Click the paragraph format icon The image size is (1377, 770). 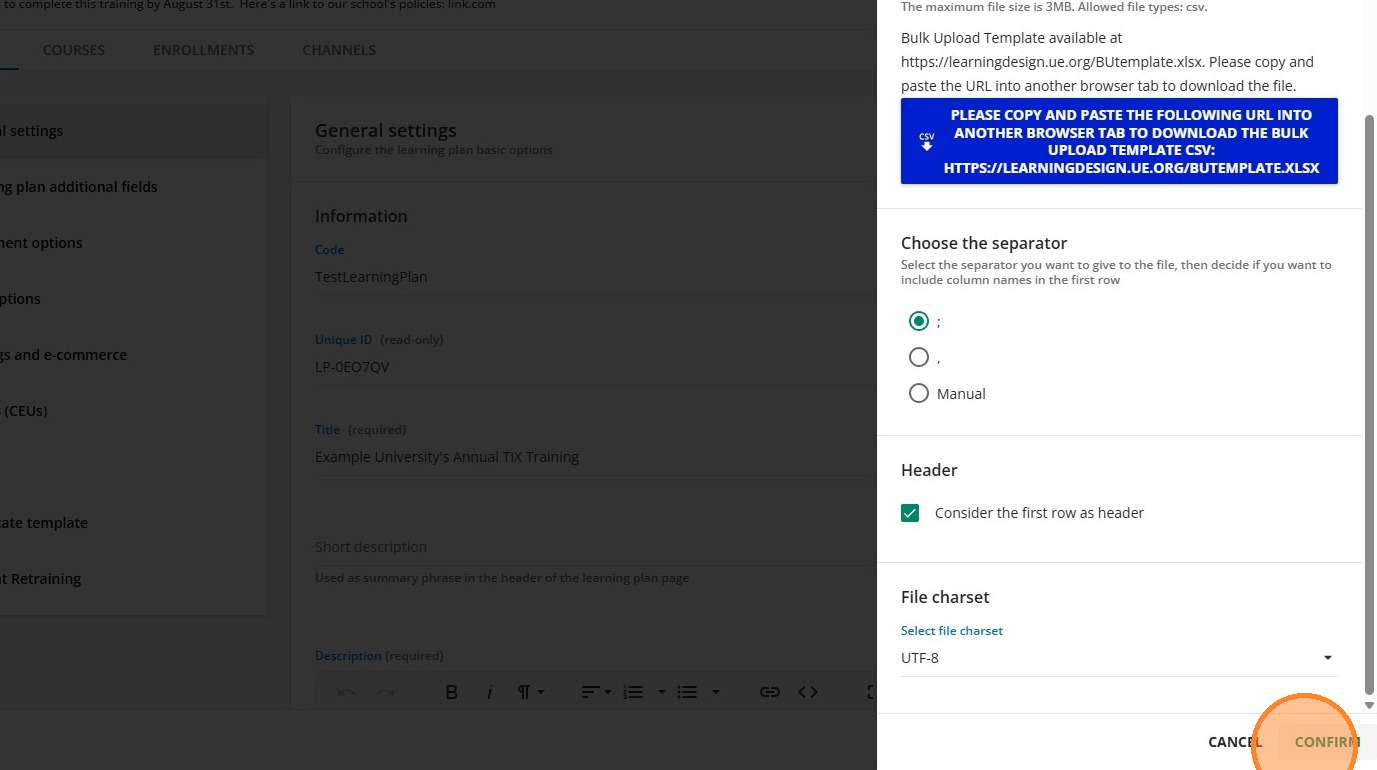pyautogui.click(x=524, y=692)
